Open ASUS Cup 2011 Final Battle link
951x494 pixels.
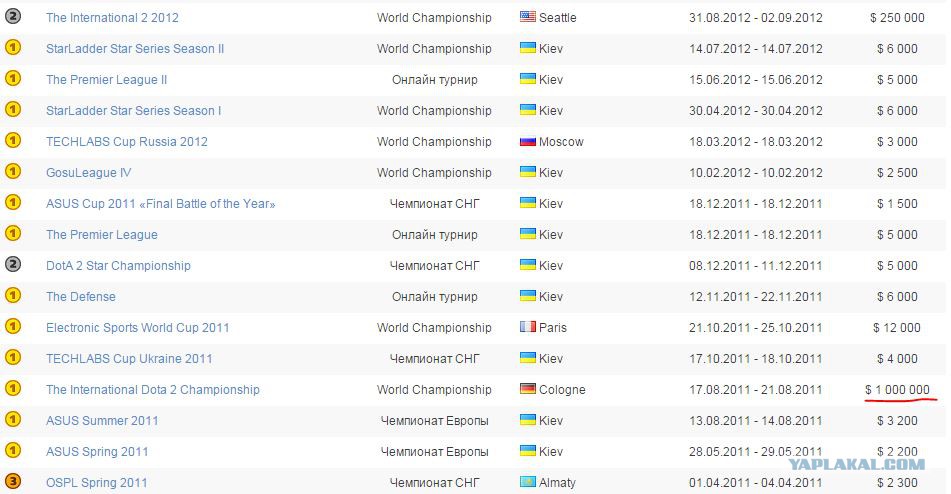[x=161, y=204]
